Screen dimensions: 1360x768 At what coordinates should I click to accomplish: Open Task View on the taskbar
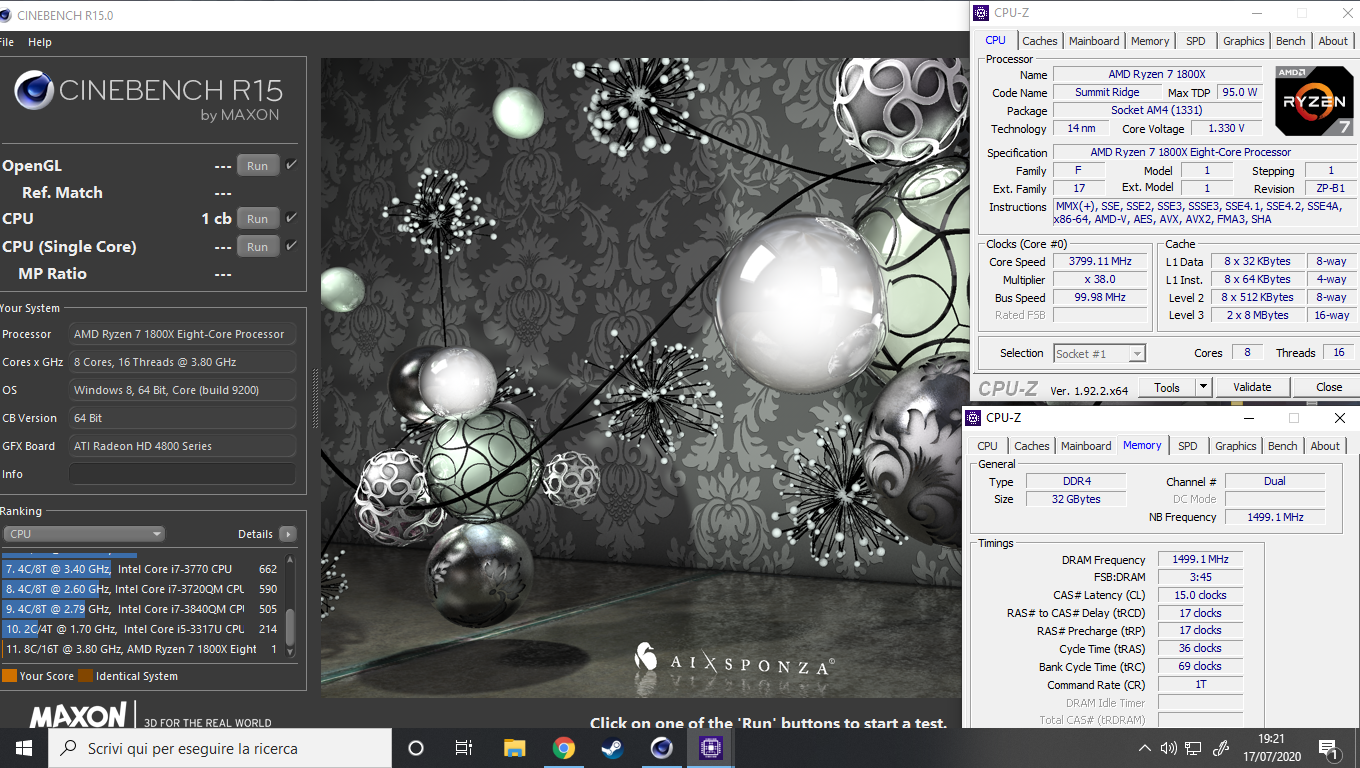click(x=464, y=748)
